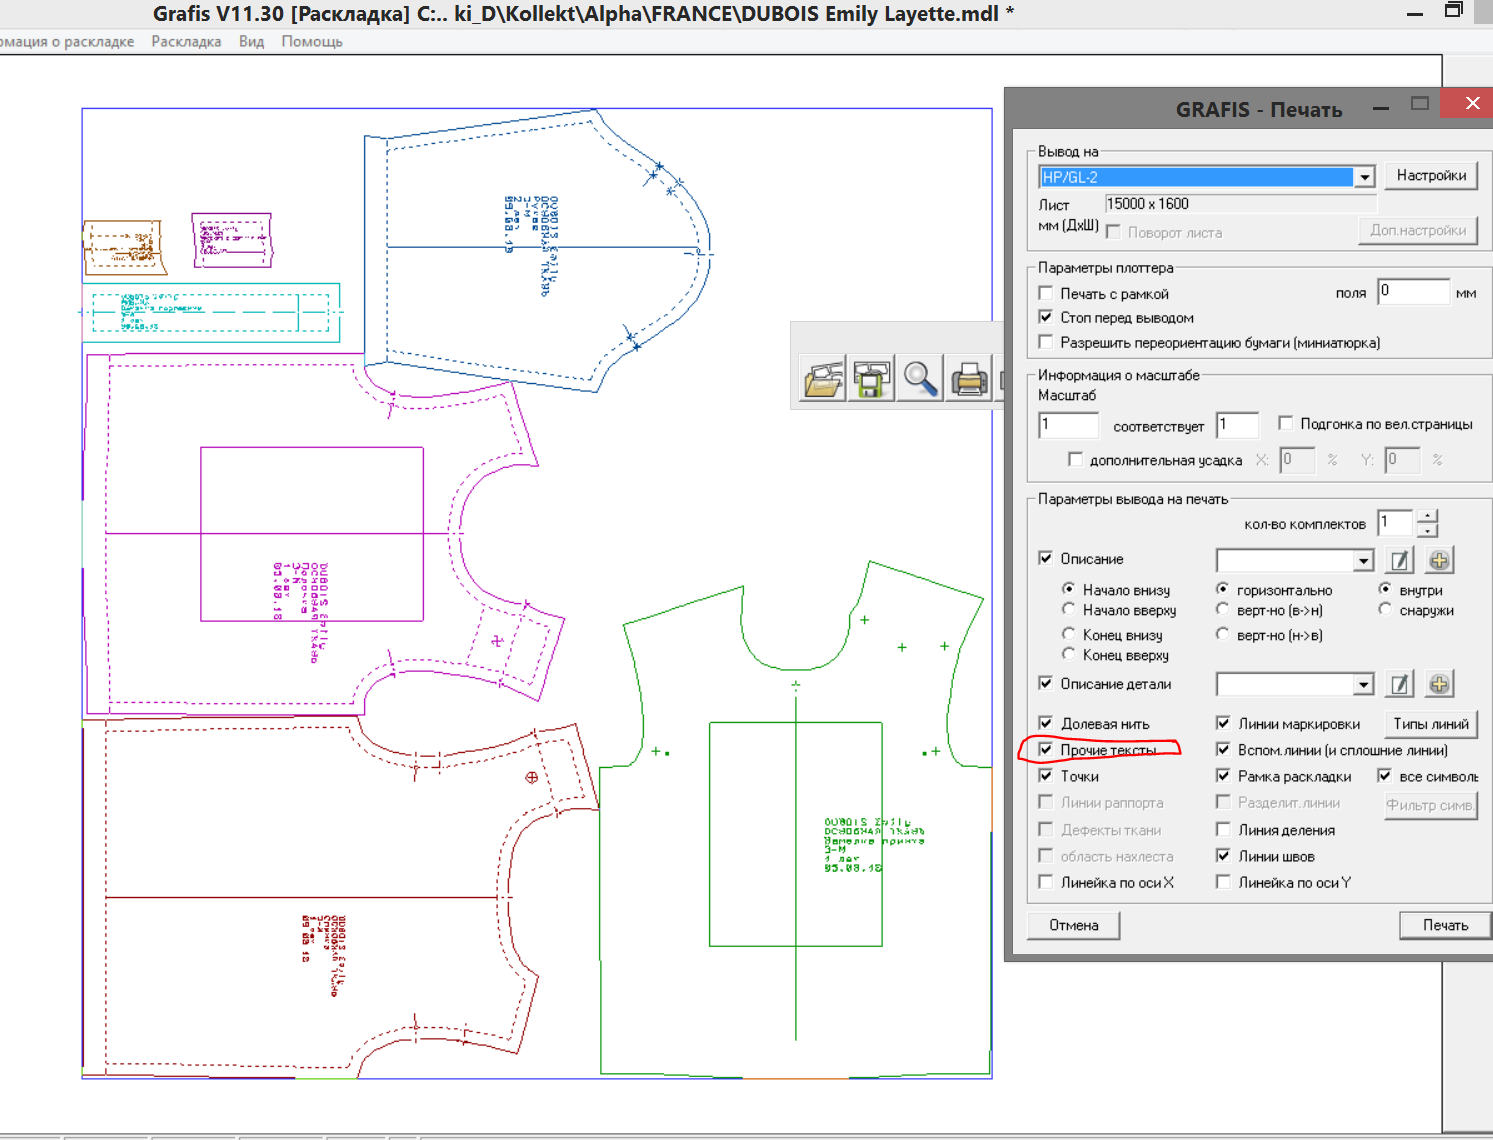The height and width of the screenshot is (1140, 1493).
Task: Open the Описание combo box dropdown
Action: (1364, 561)
